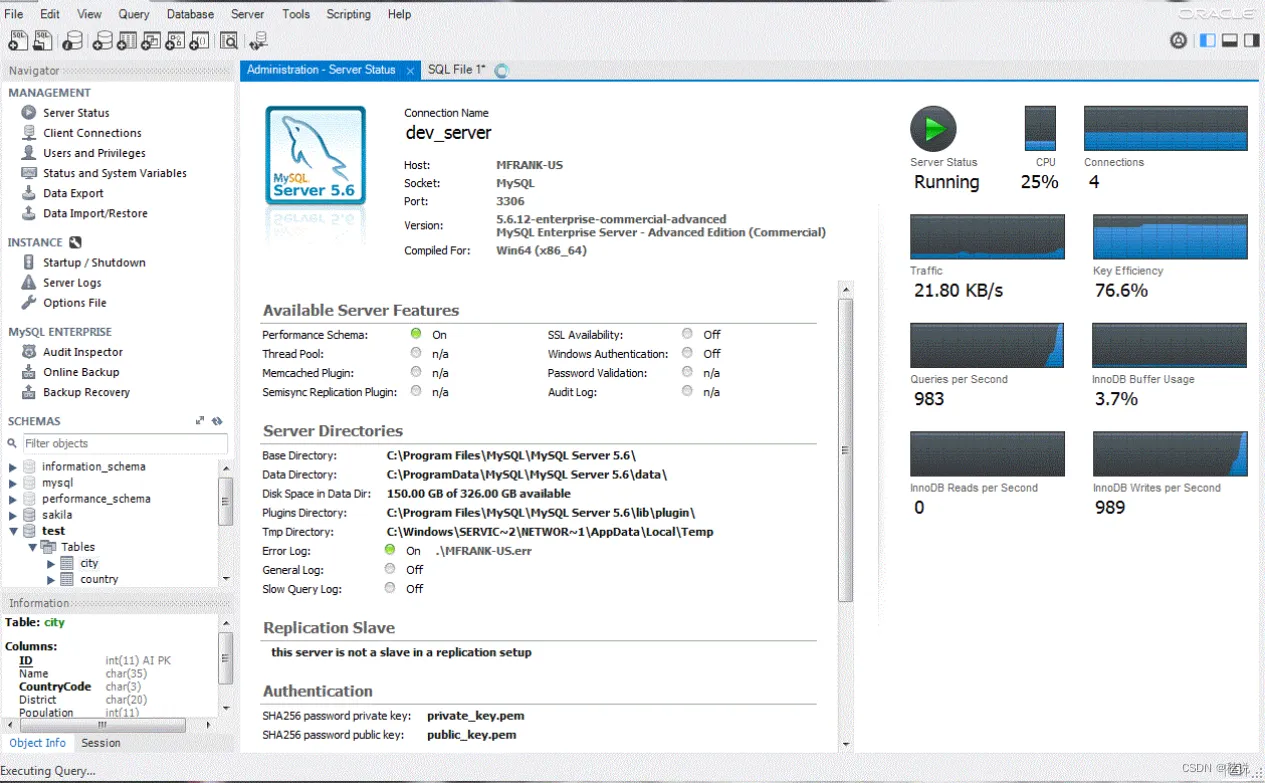Click the Filter objects input field
The width and height of the screenshot is (1265, 783).
click(125, 443)
